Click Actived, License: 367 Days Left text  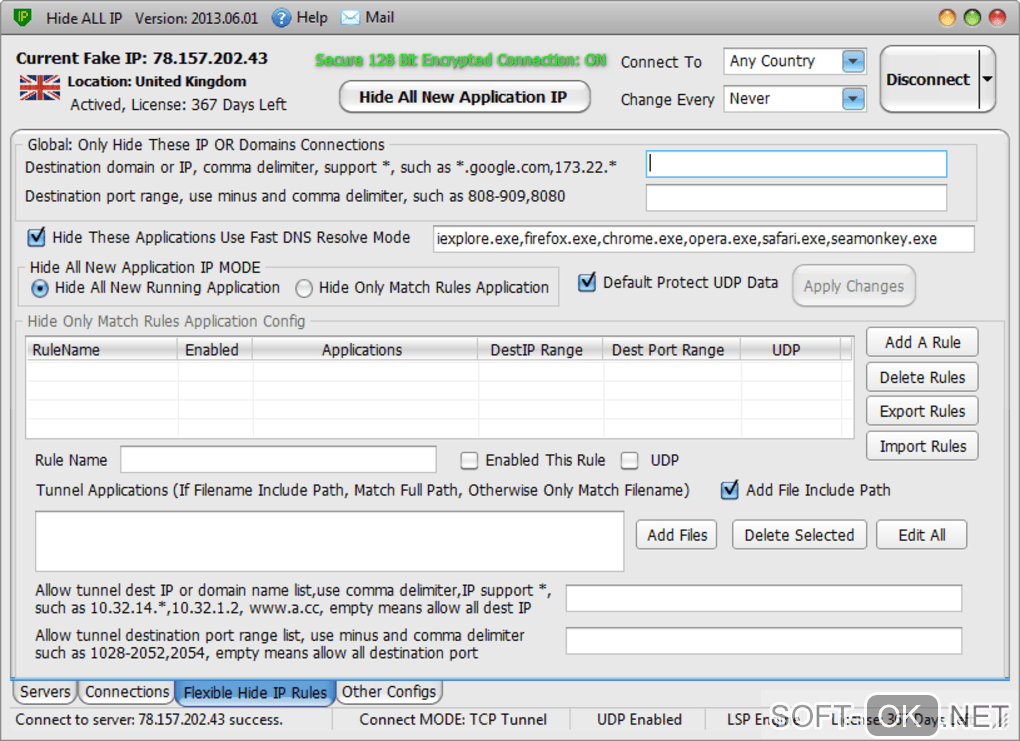tap(178, 105)
